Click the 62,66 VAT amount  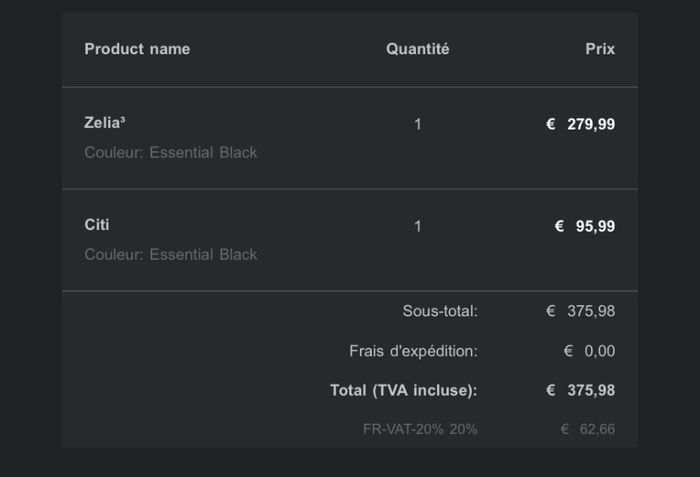597,429
